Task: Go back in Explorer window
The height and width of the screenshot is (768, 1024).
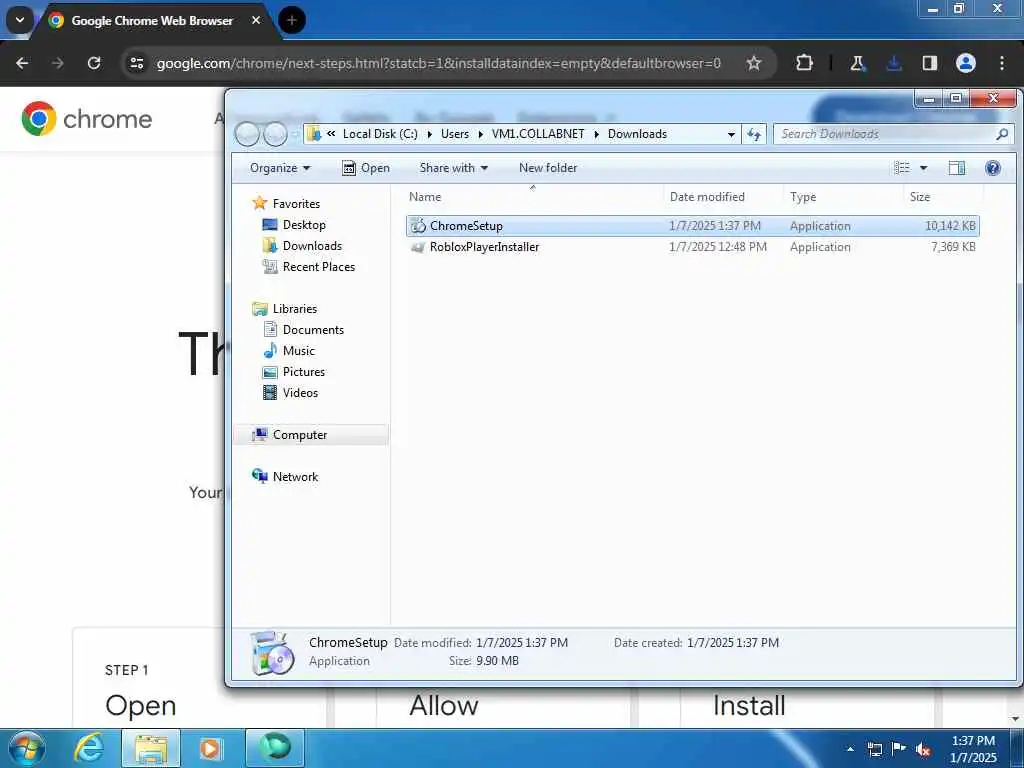Action: [x=248, y=134]
